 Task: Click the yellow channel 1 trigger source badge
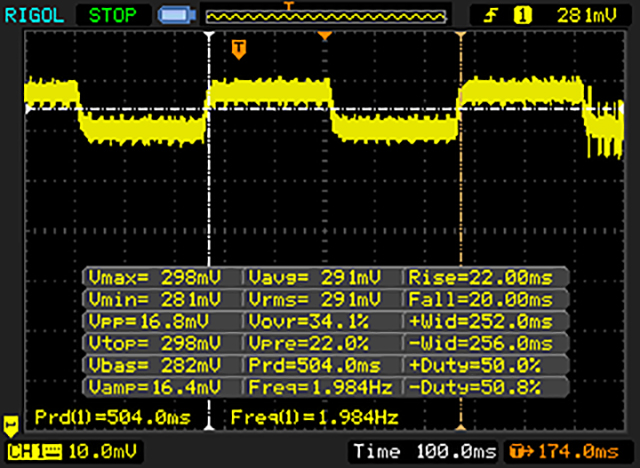523,16
